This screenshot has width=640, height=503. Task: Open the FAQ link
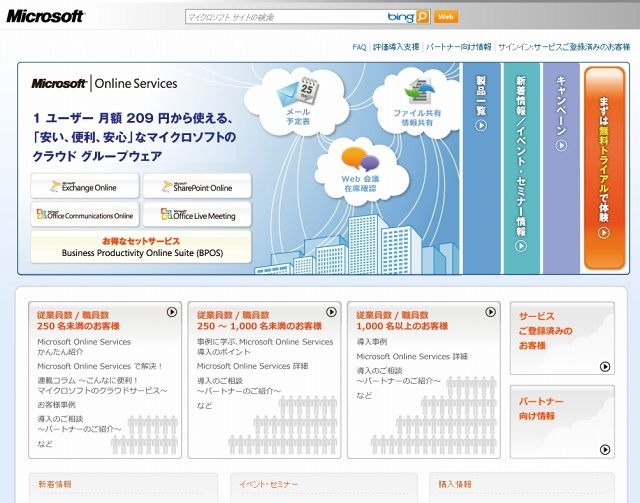359,47
